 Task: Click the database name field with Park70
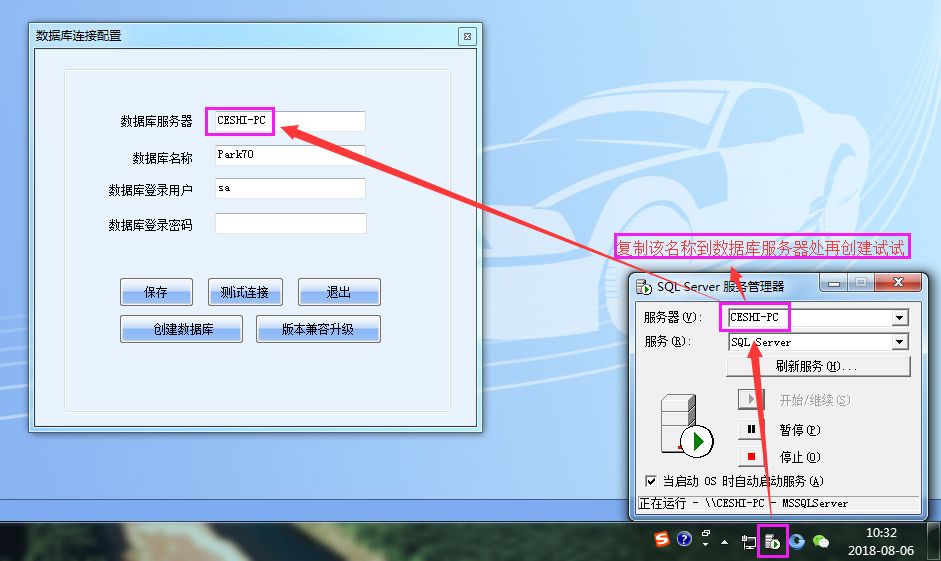tap(290, 155)
